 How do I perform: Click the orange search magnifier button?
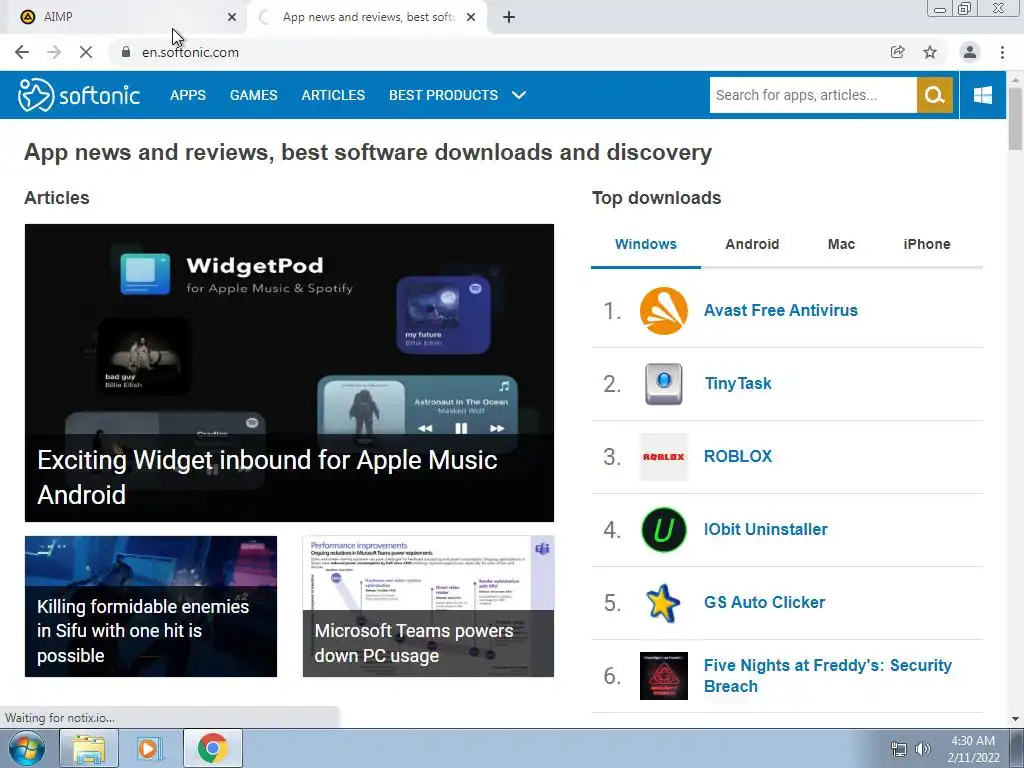[935, 95]
